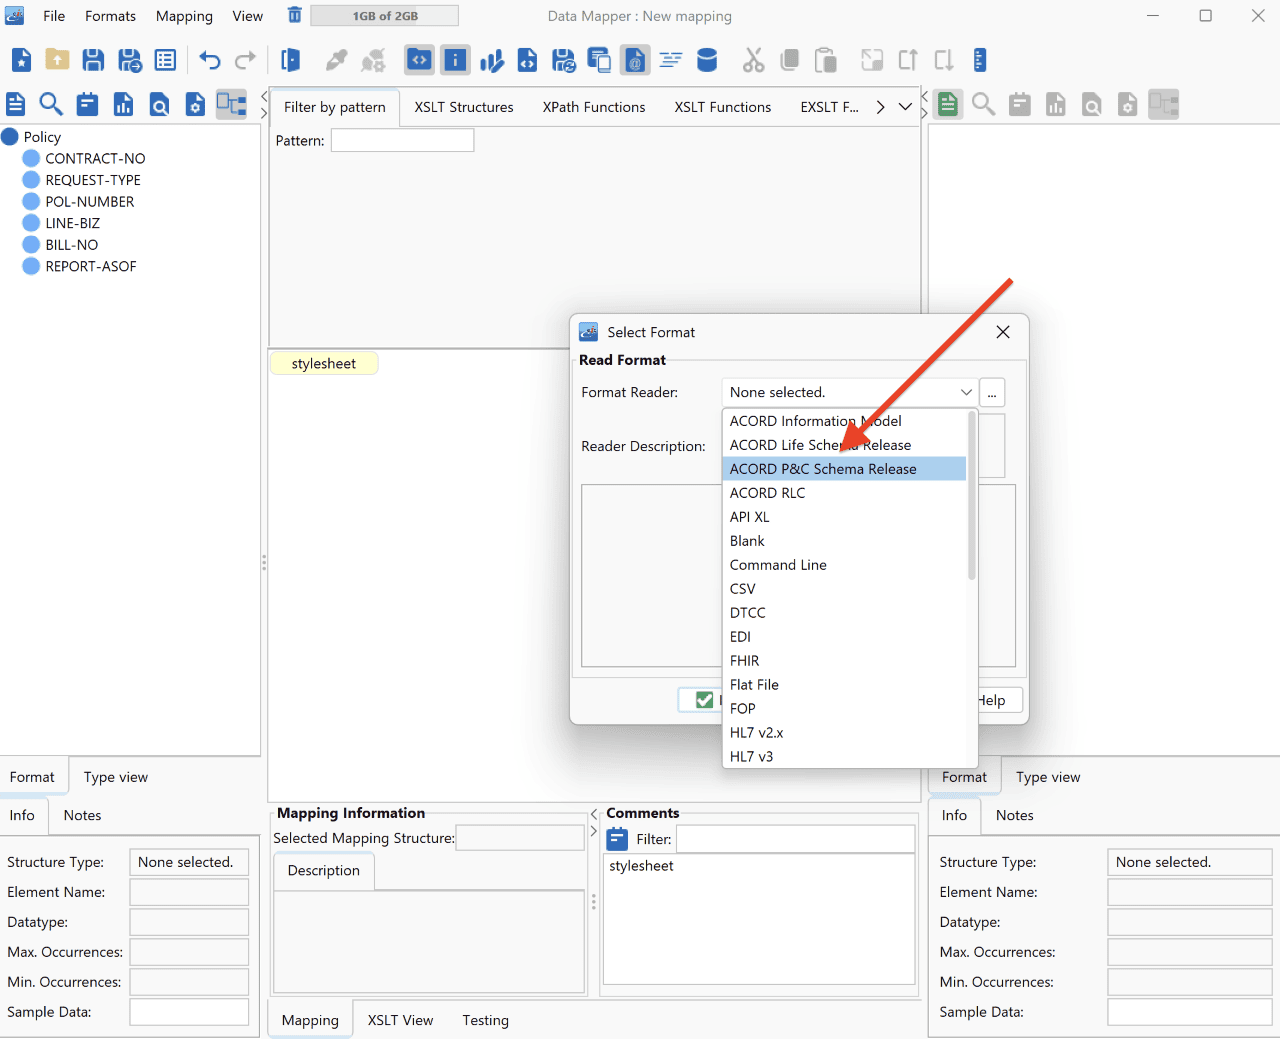Click the chart with pencil toolbar icon
Image resolution: width=1280 pixels, height=1039 pixels.
[491, 60]
